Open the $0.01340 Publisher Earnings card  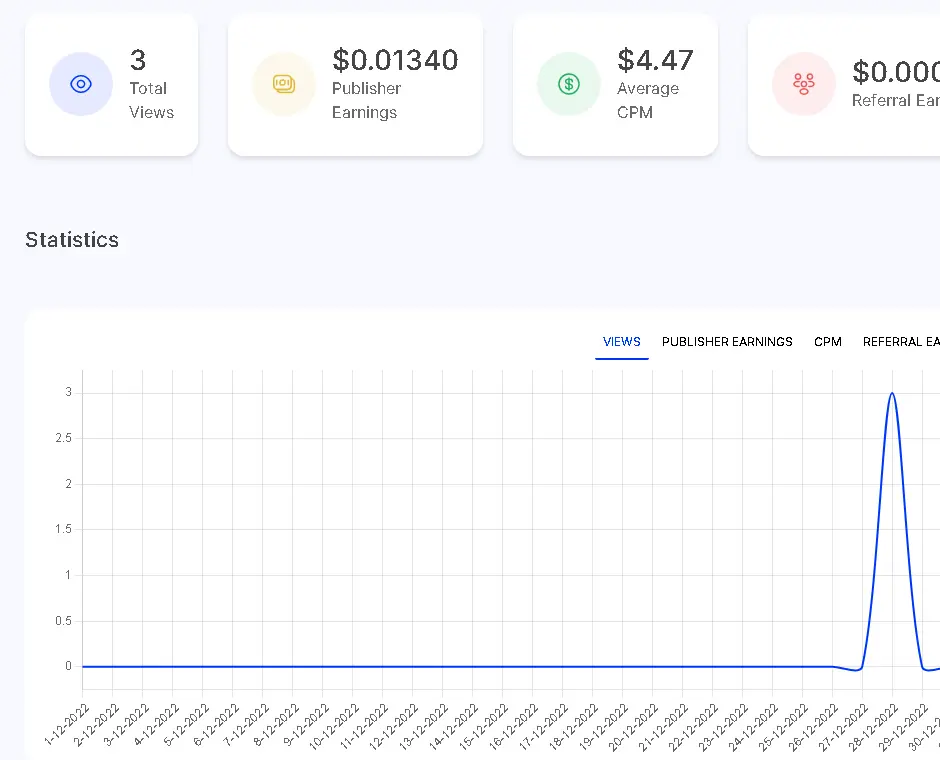click(355, 85)
